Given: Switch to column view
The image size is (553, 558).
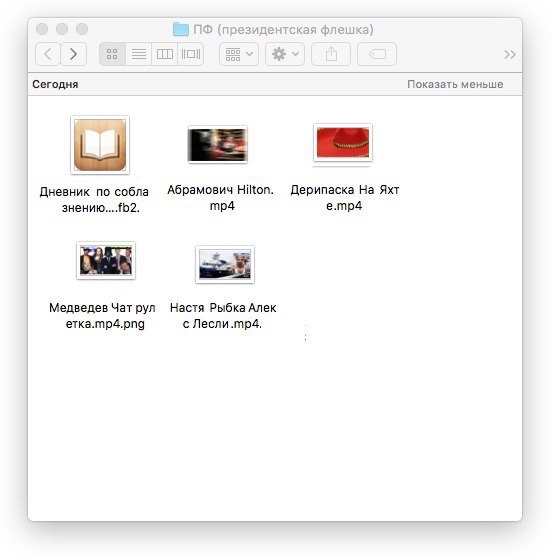Looking at the screenshot, I should point(164,54).
